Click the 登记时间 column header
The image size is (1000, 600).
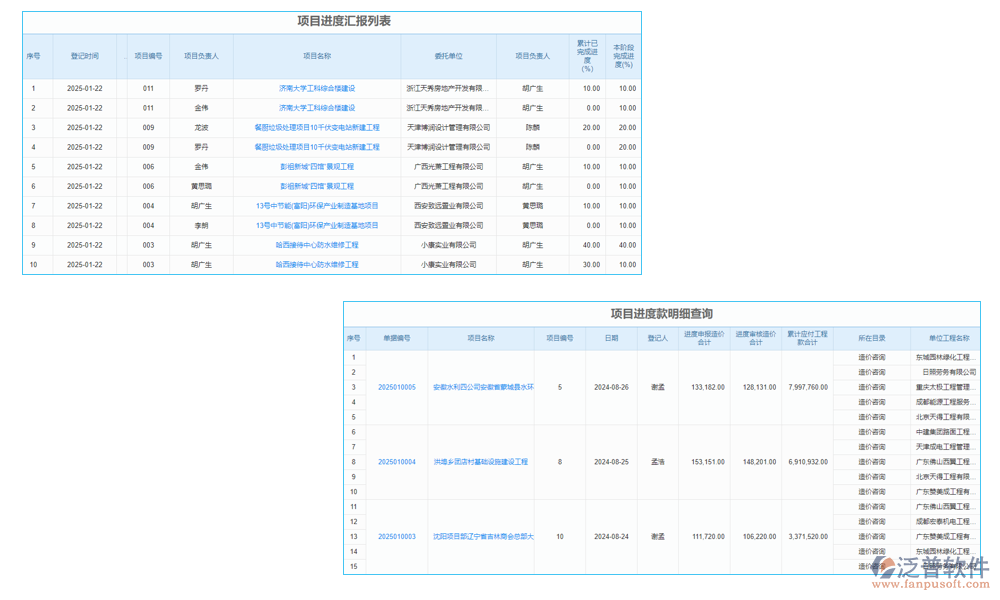point(84,56)
